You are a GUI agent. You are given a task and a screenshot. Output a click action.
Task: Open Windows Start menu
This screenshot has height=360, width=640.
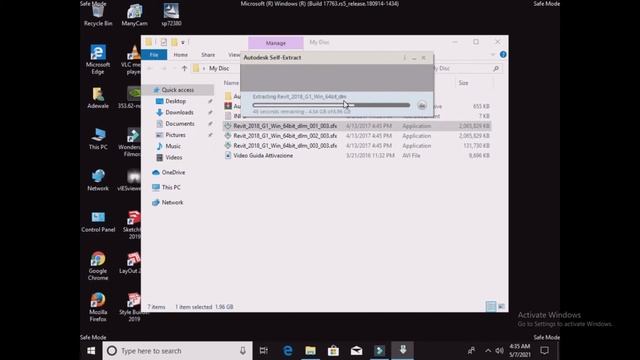(x=91, y=351)
